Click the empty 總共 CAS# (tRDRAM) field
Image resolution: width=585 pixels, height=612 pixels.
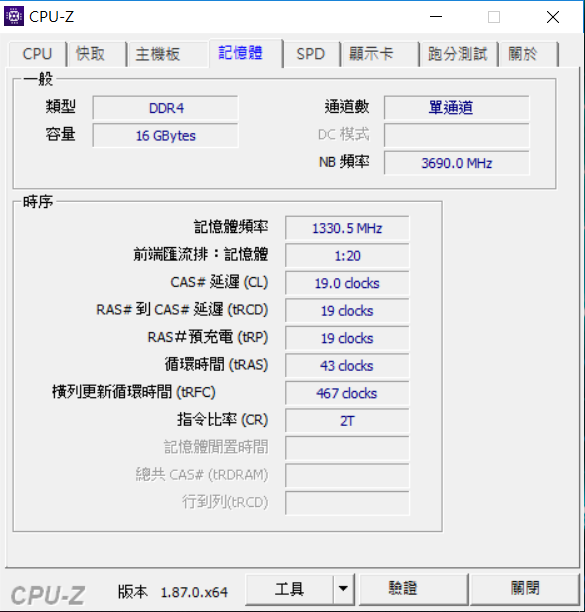347,475
